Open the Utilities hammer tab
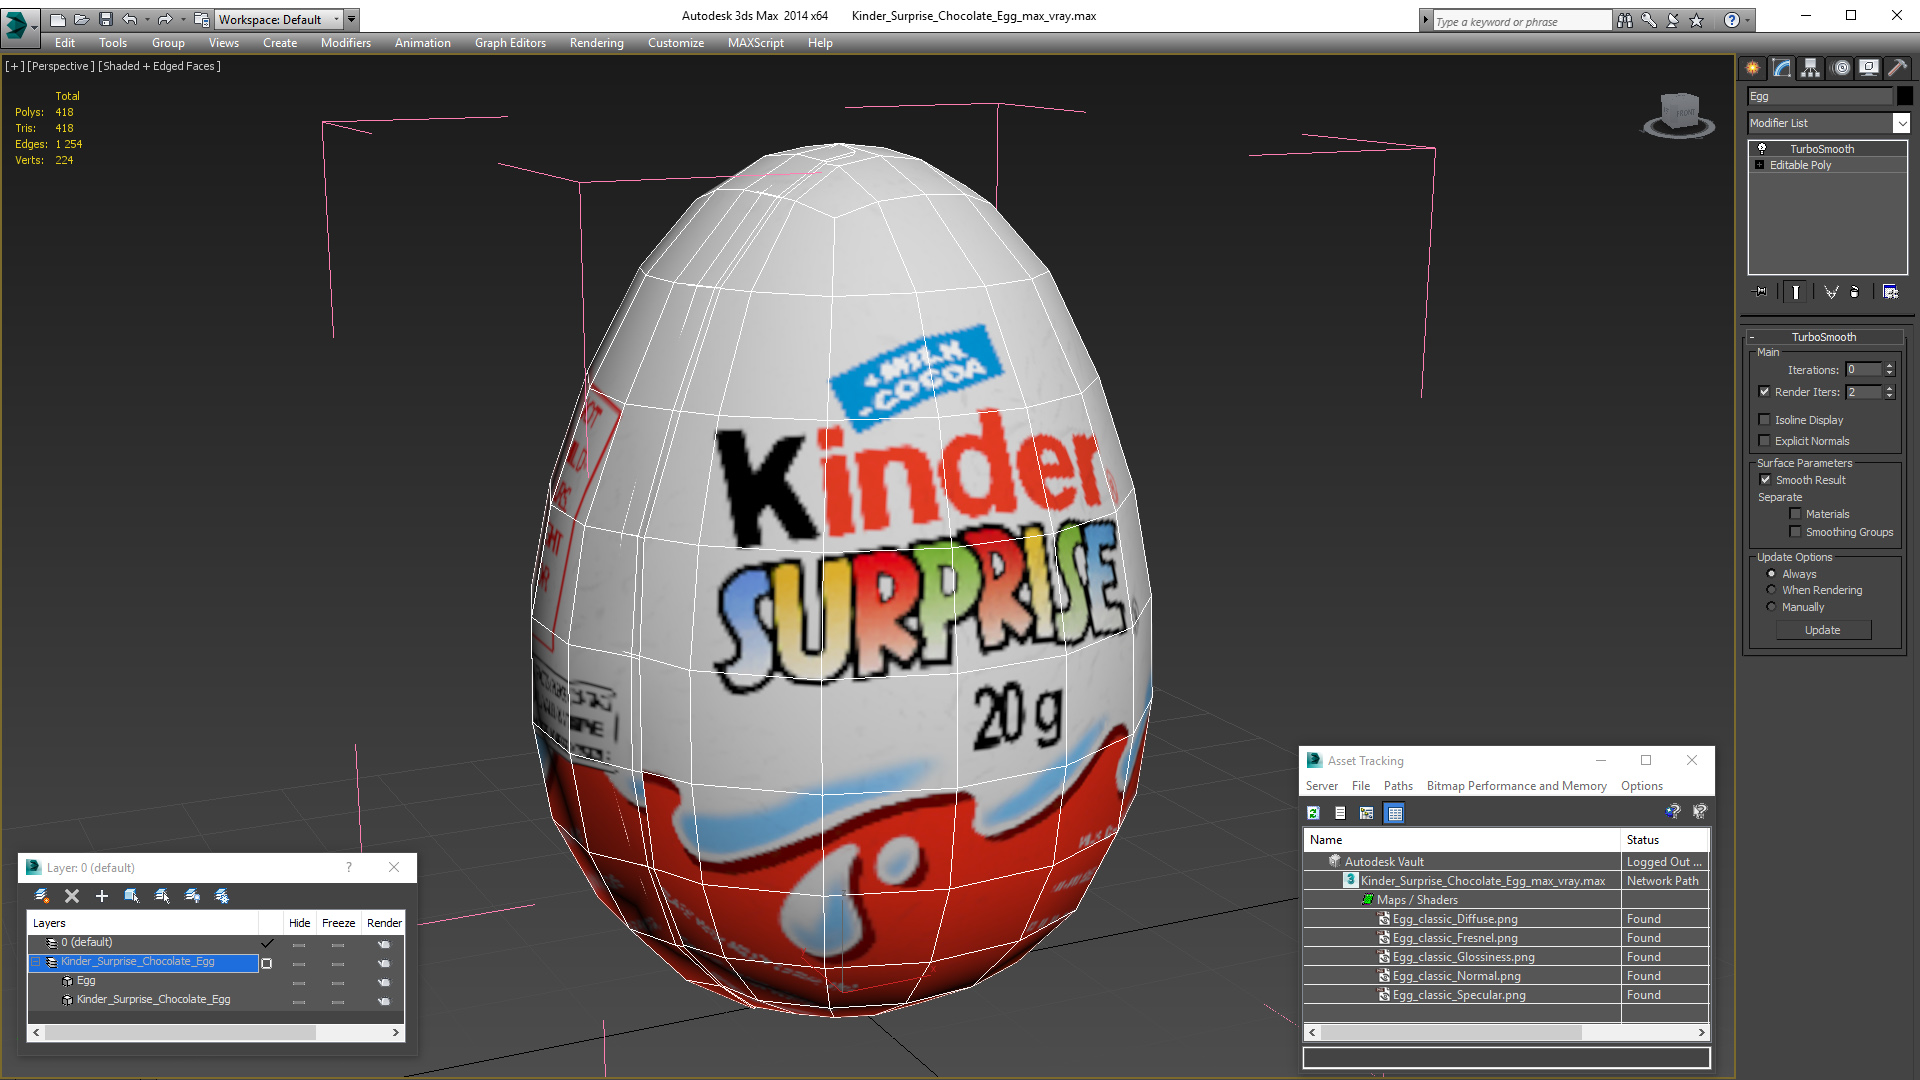The image size is (1920, 1080). (x=1897, y=68)
